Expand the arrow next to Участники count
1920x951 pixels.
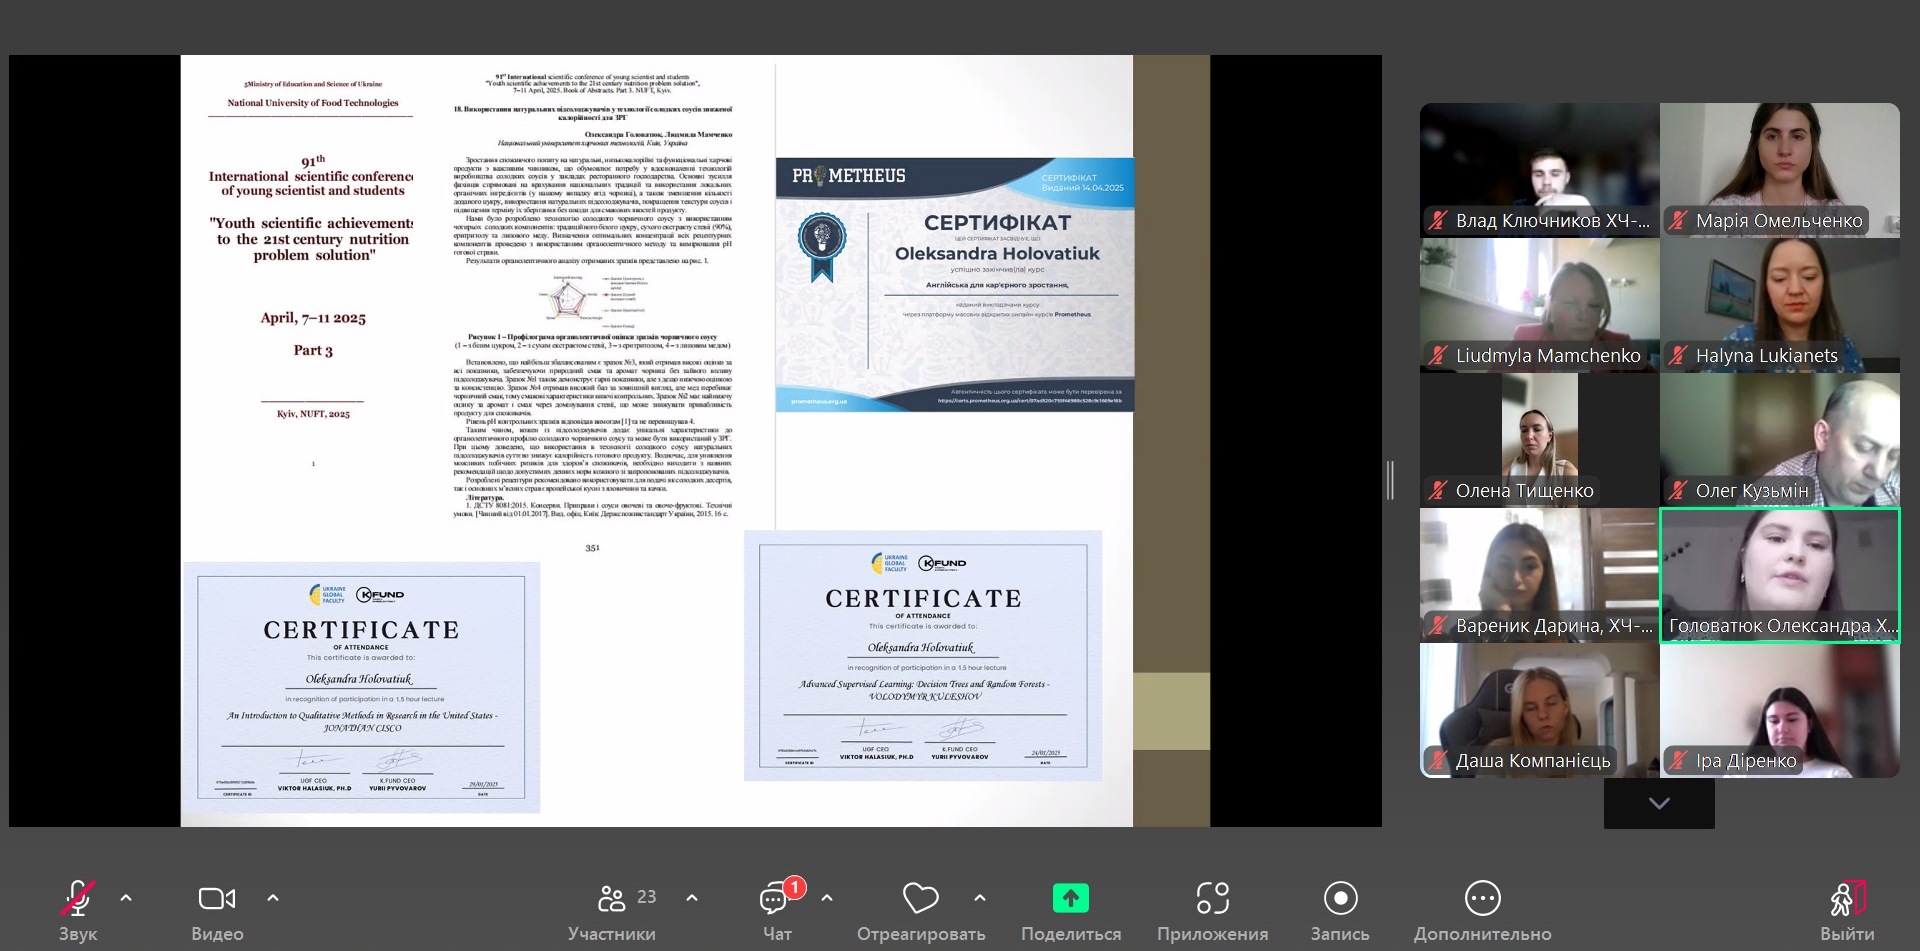point(692,898)
